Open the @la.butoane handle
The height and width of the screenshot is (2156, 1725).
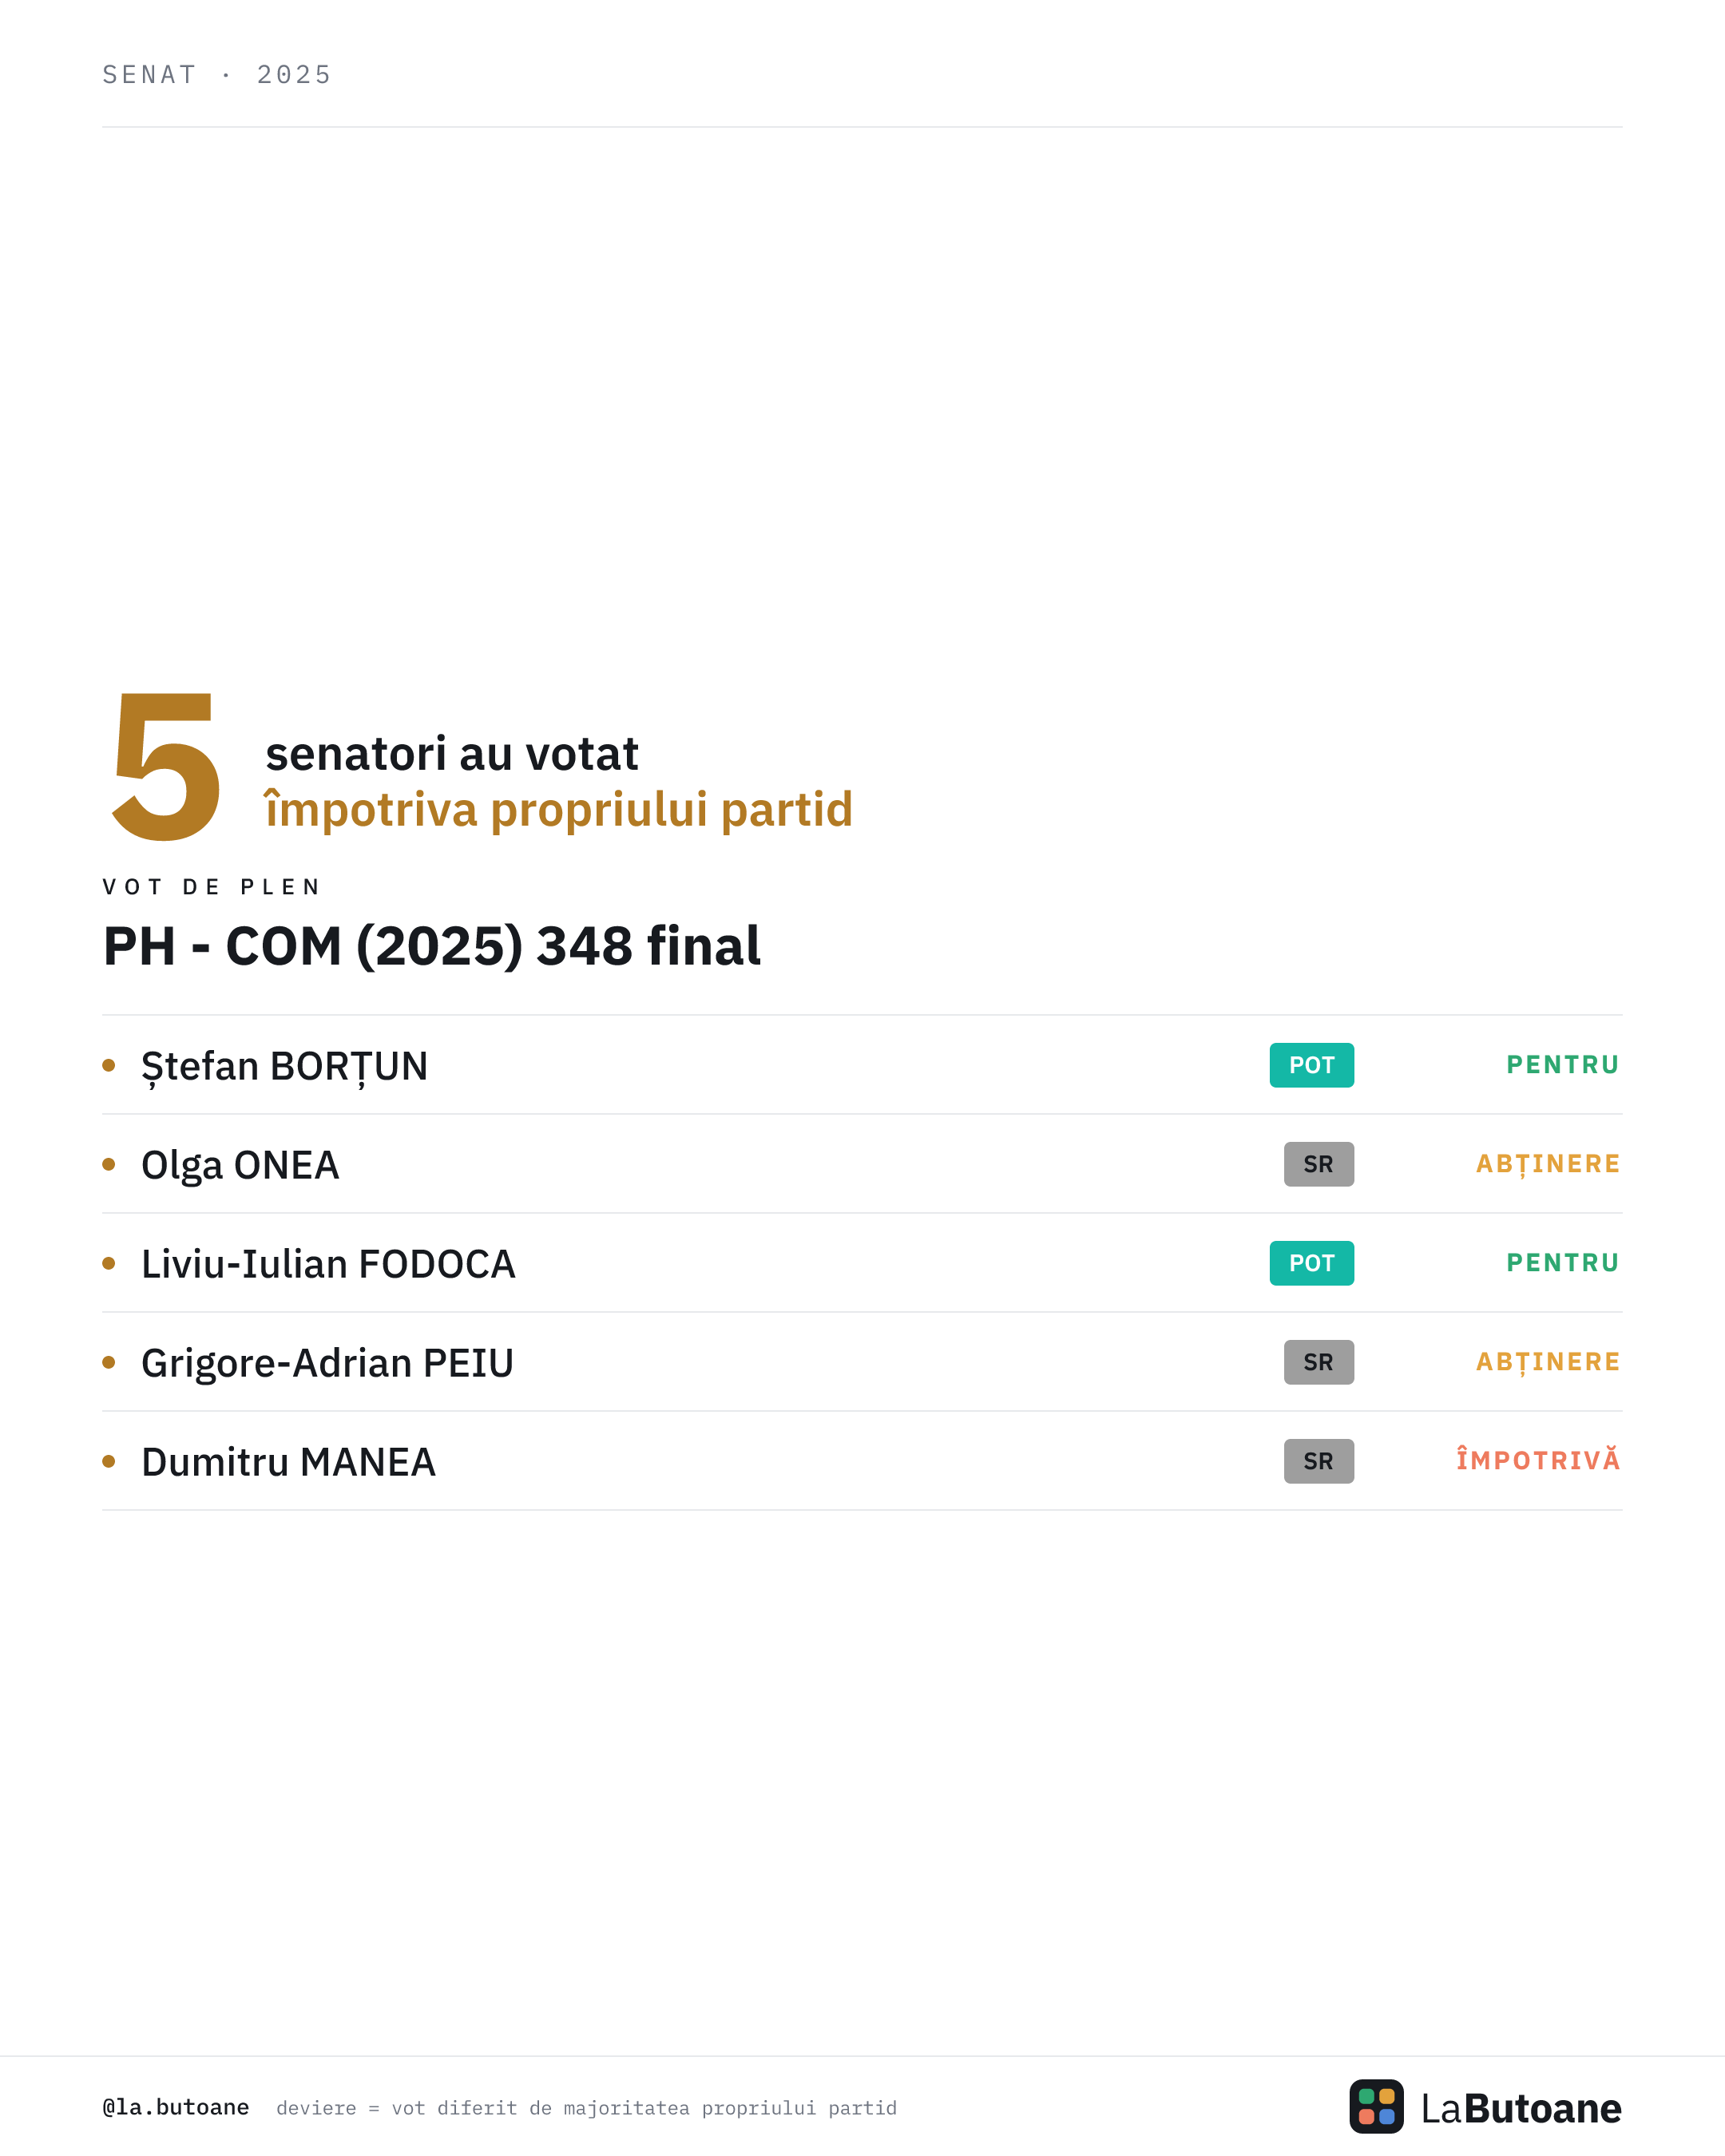tap(175, 2107)
